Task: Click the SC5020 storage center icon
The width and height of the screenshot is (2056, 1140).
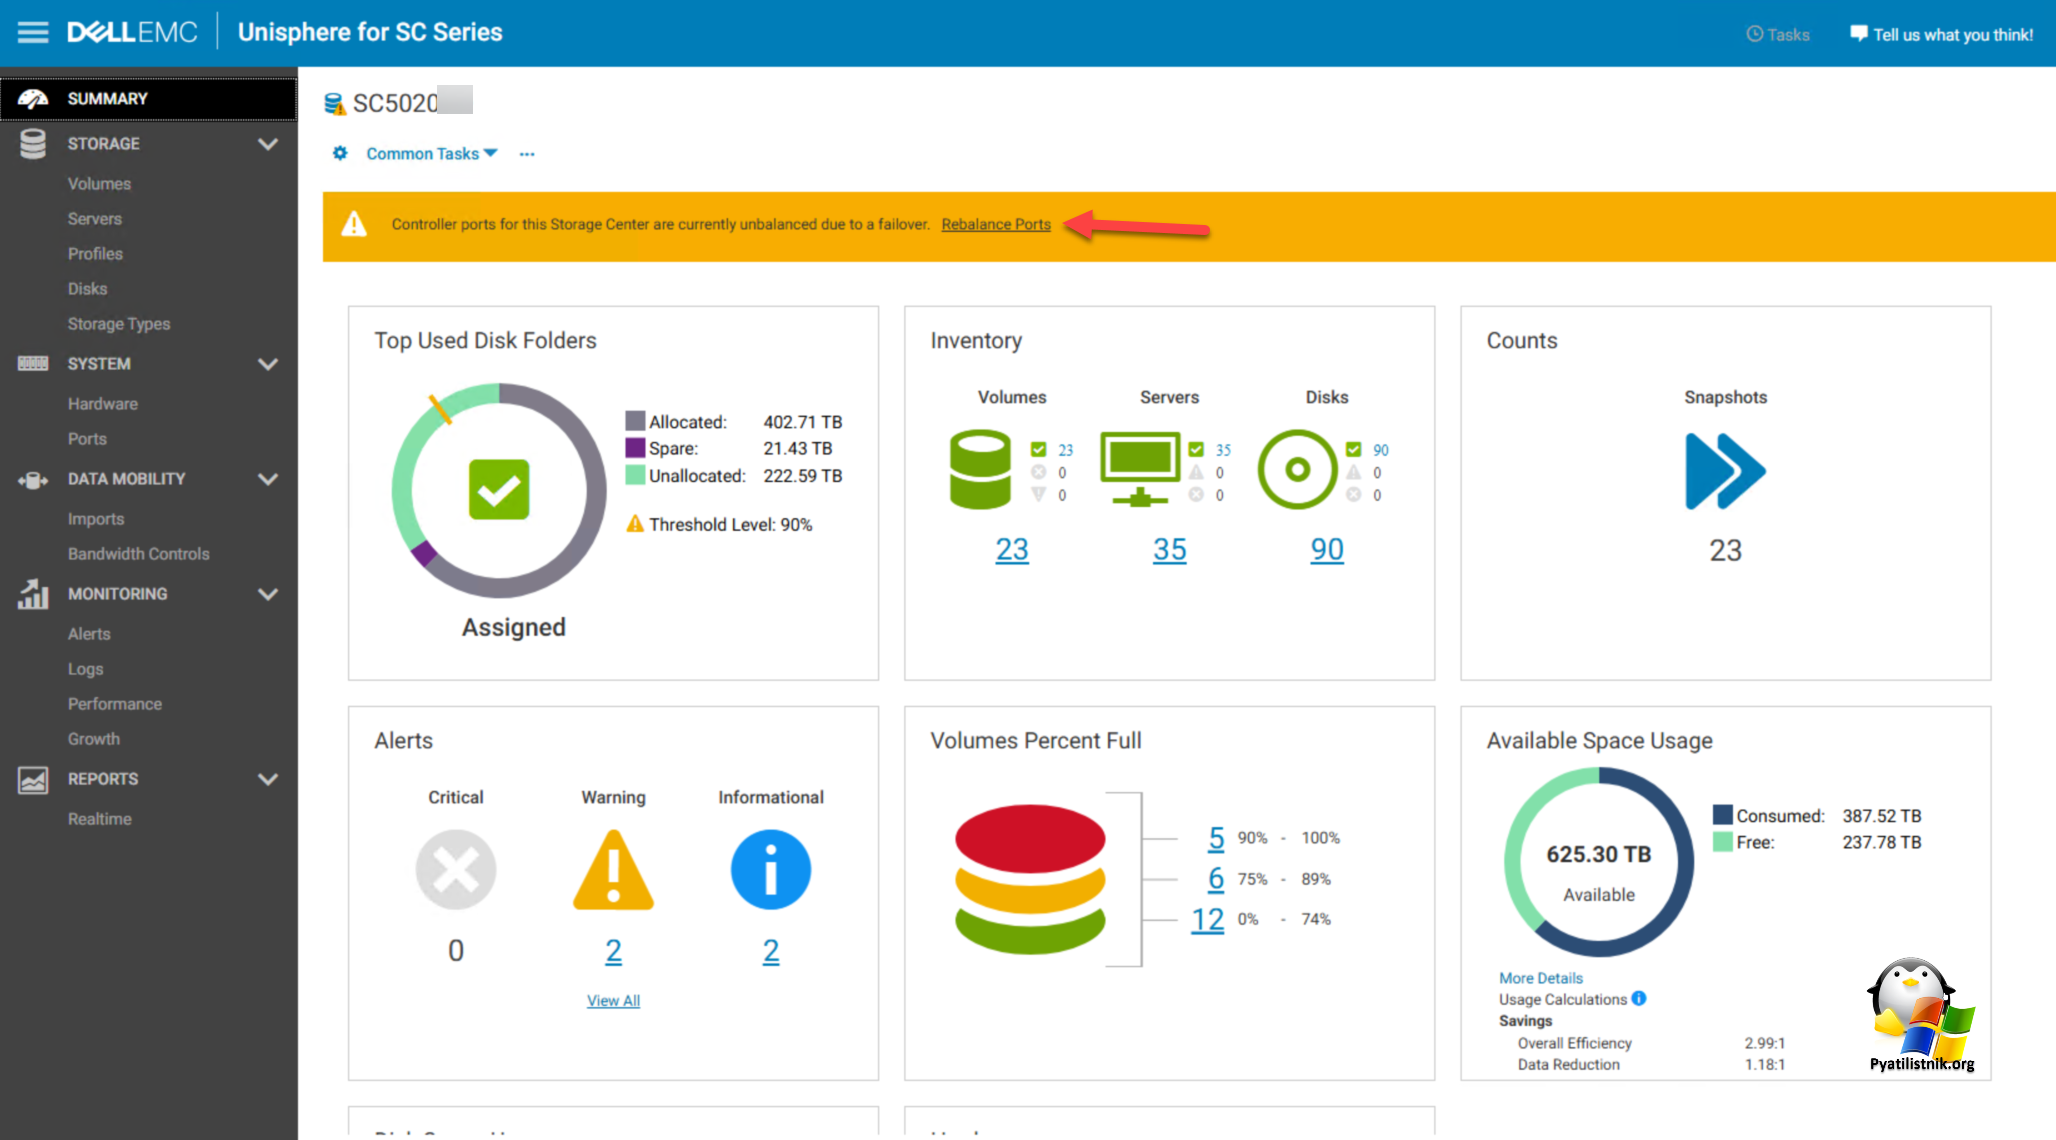Action: click(335, 103)
